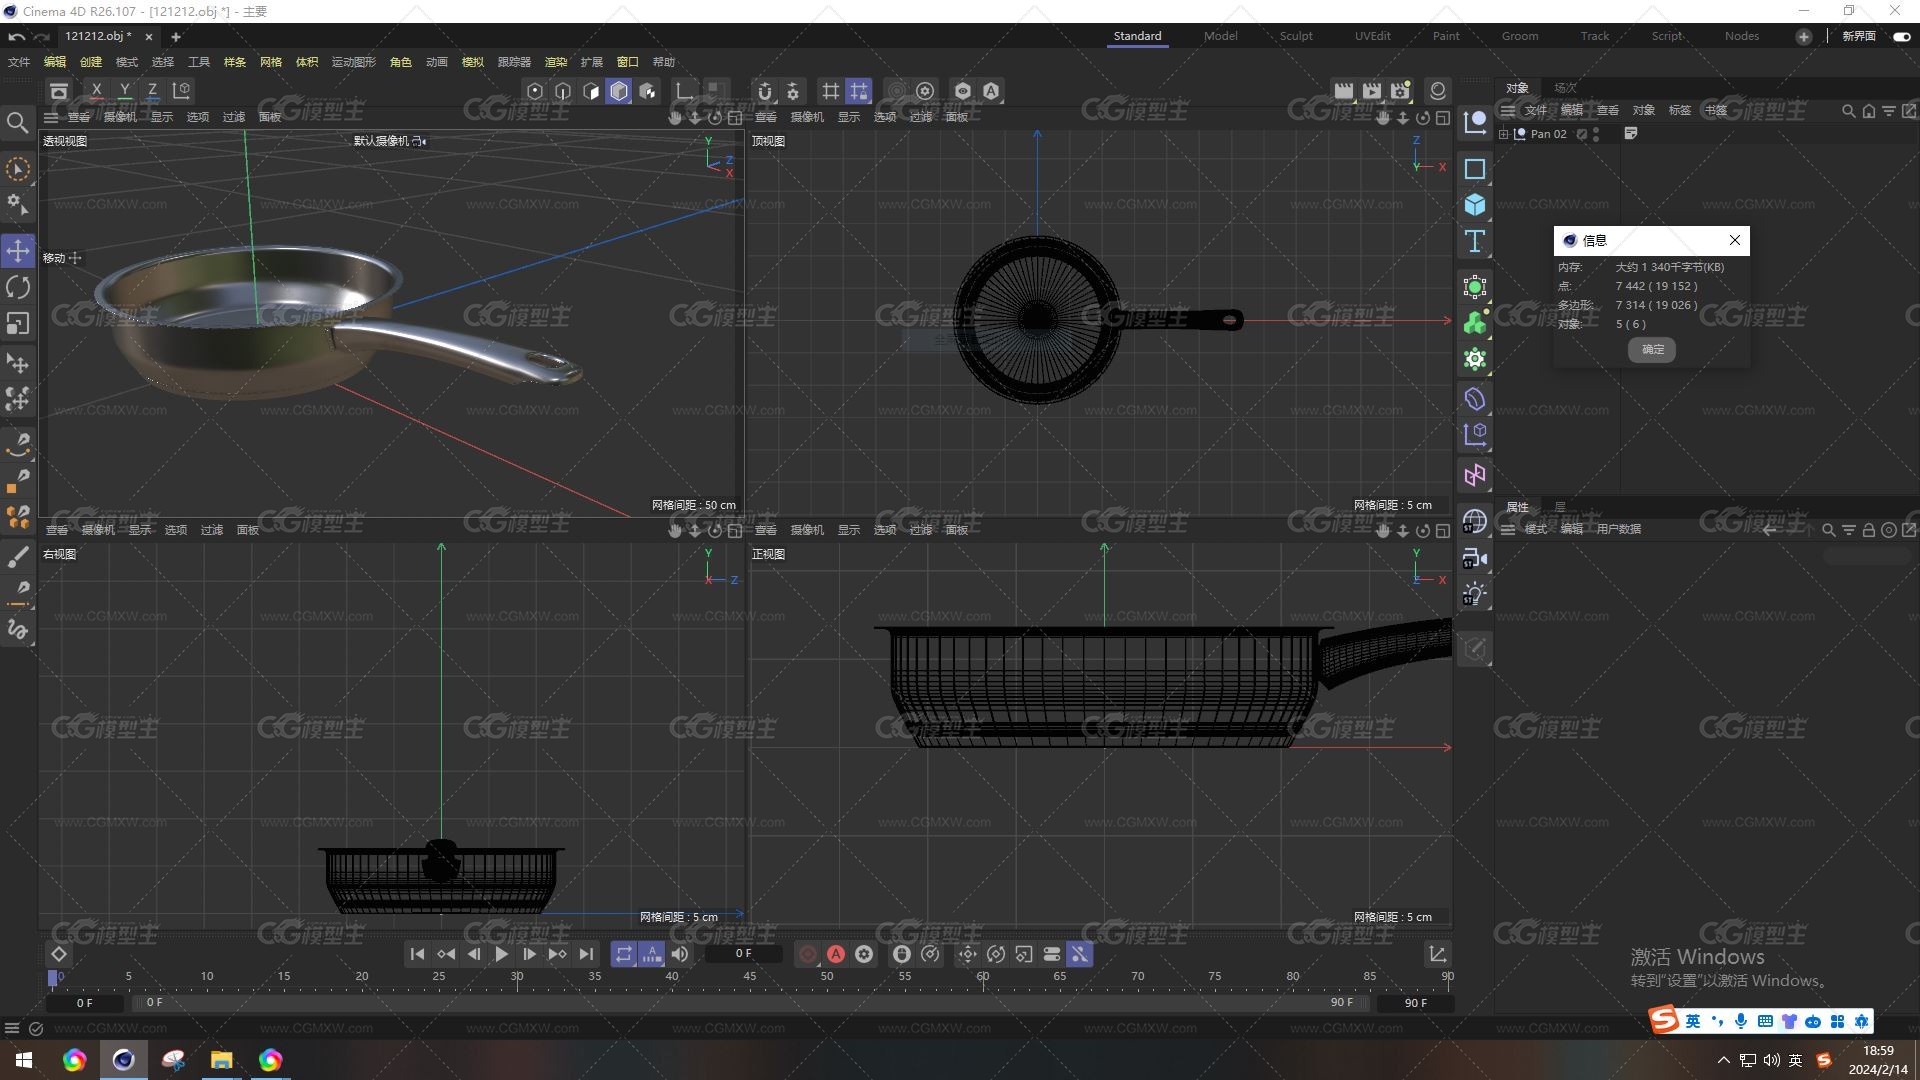Click the points mode icon

point(535,91)
